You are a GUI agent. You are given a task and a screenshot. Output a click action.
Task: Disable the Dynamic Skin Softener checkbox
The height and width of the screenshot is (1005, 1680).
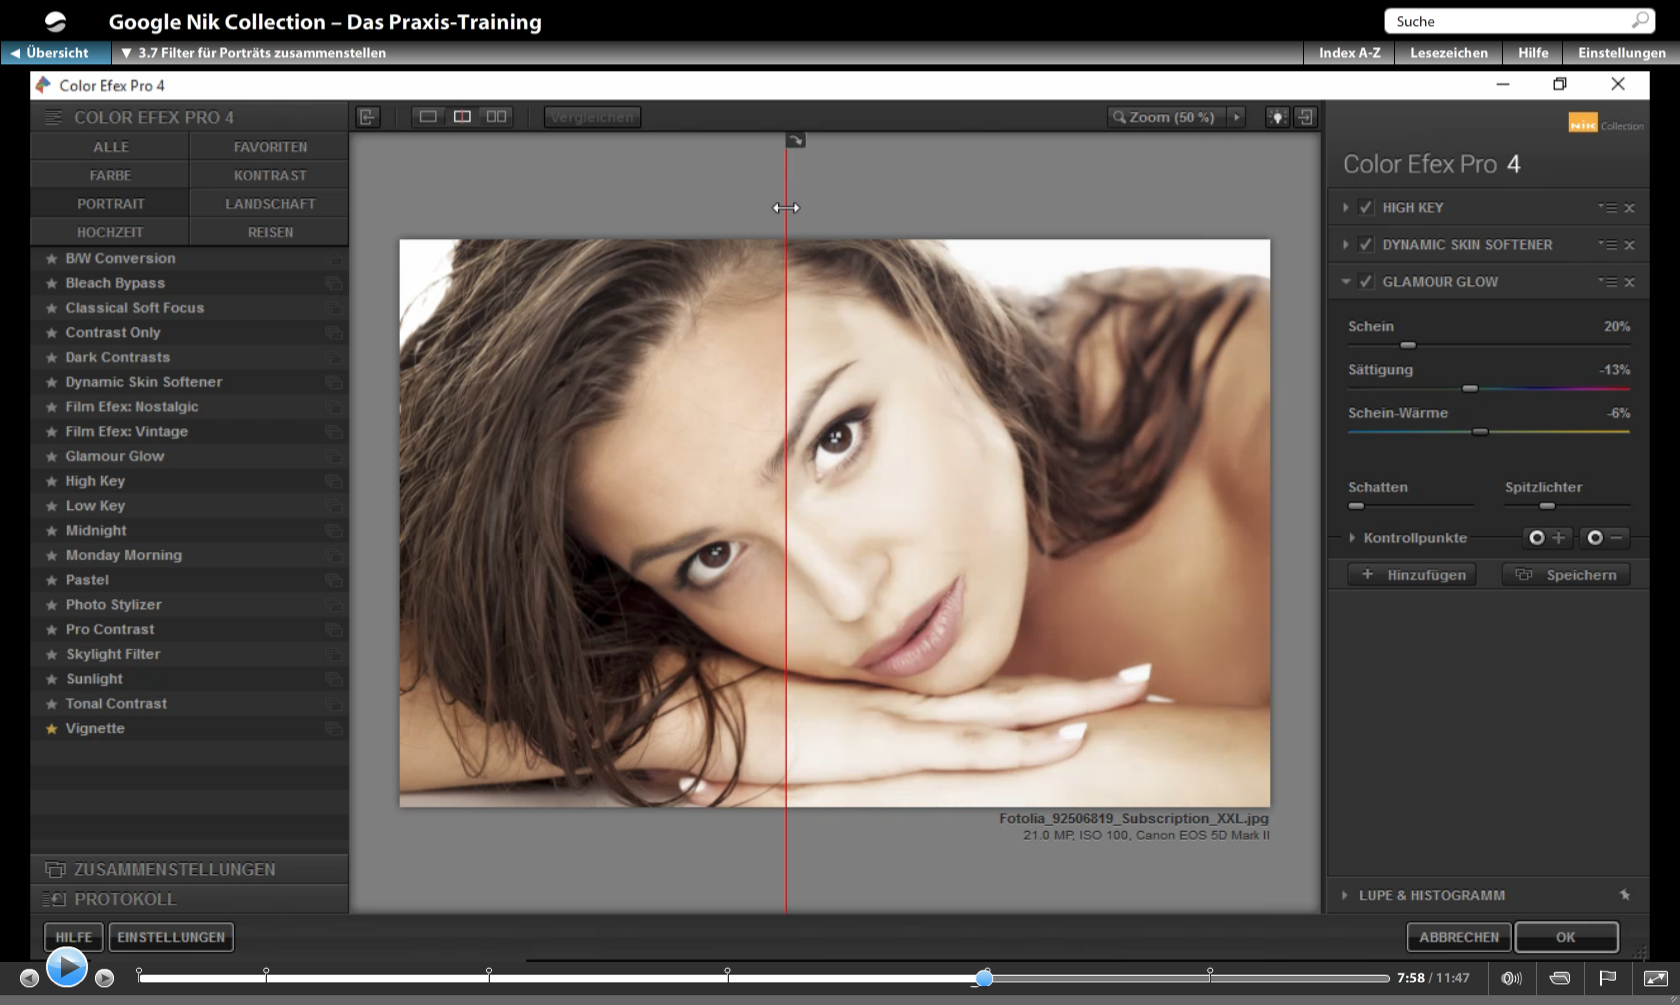[x=1366, y=245]
